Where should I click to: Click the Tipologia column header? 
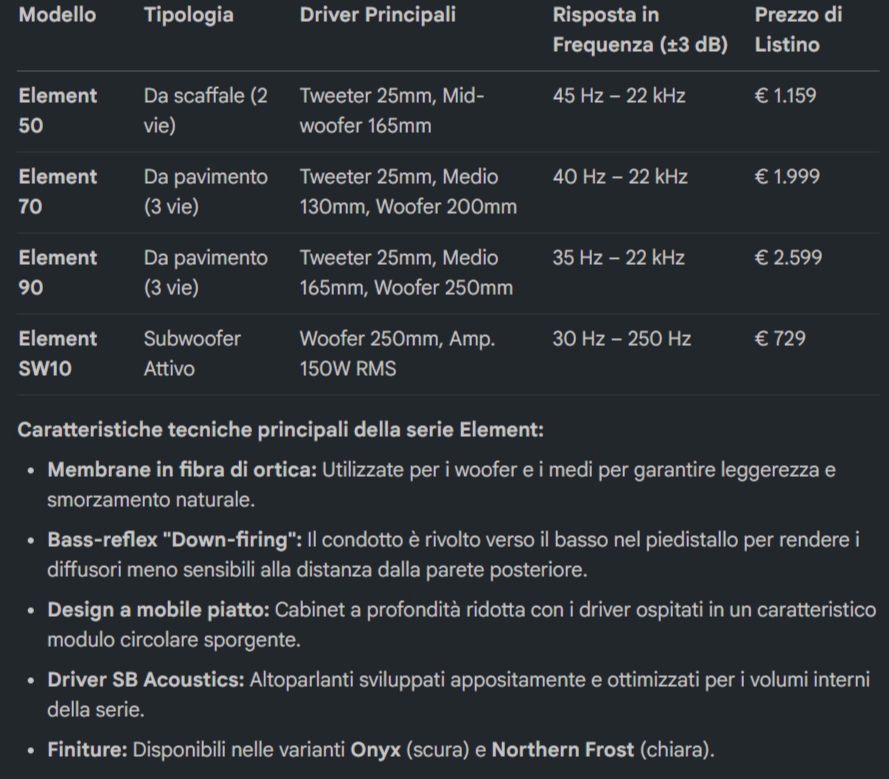188,15
